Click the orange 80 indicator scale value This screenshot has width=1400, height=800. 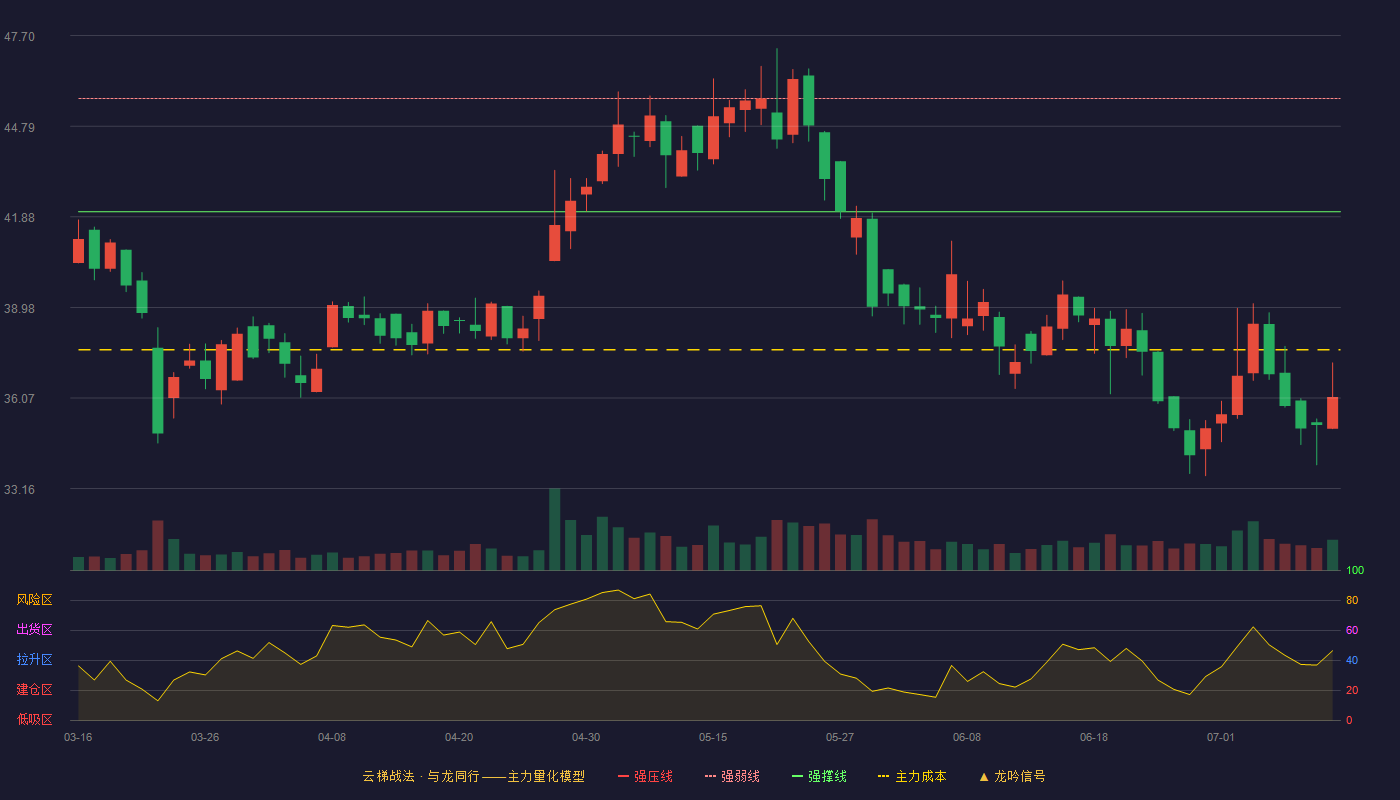1352,601
